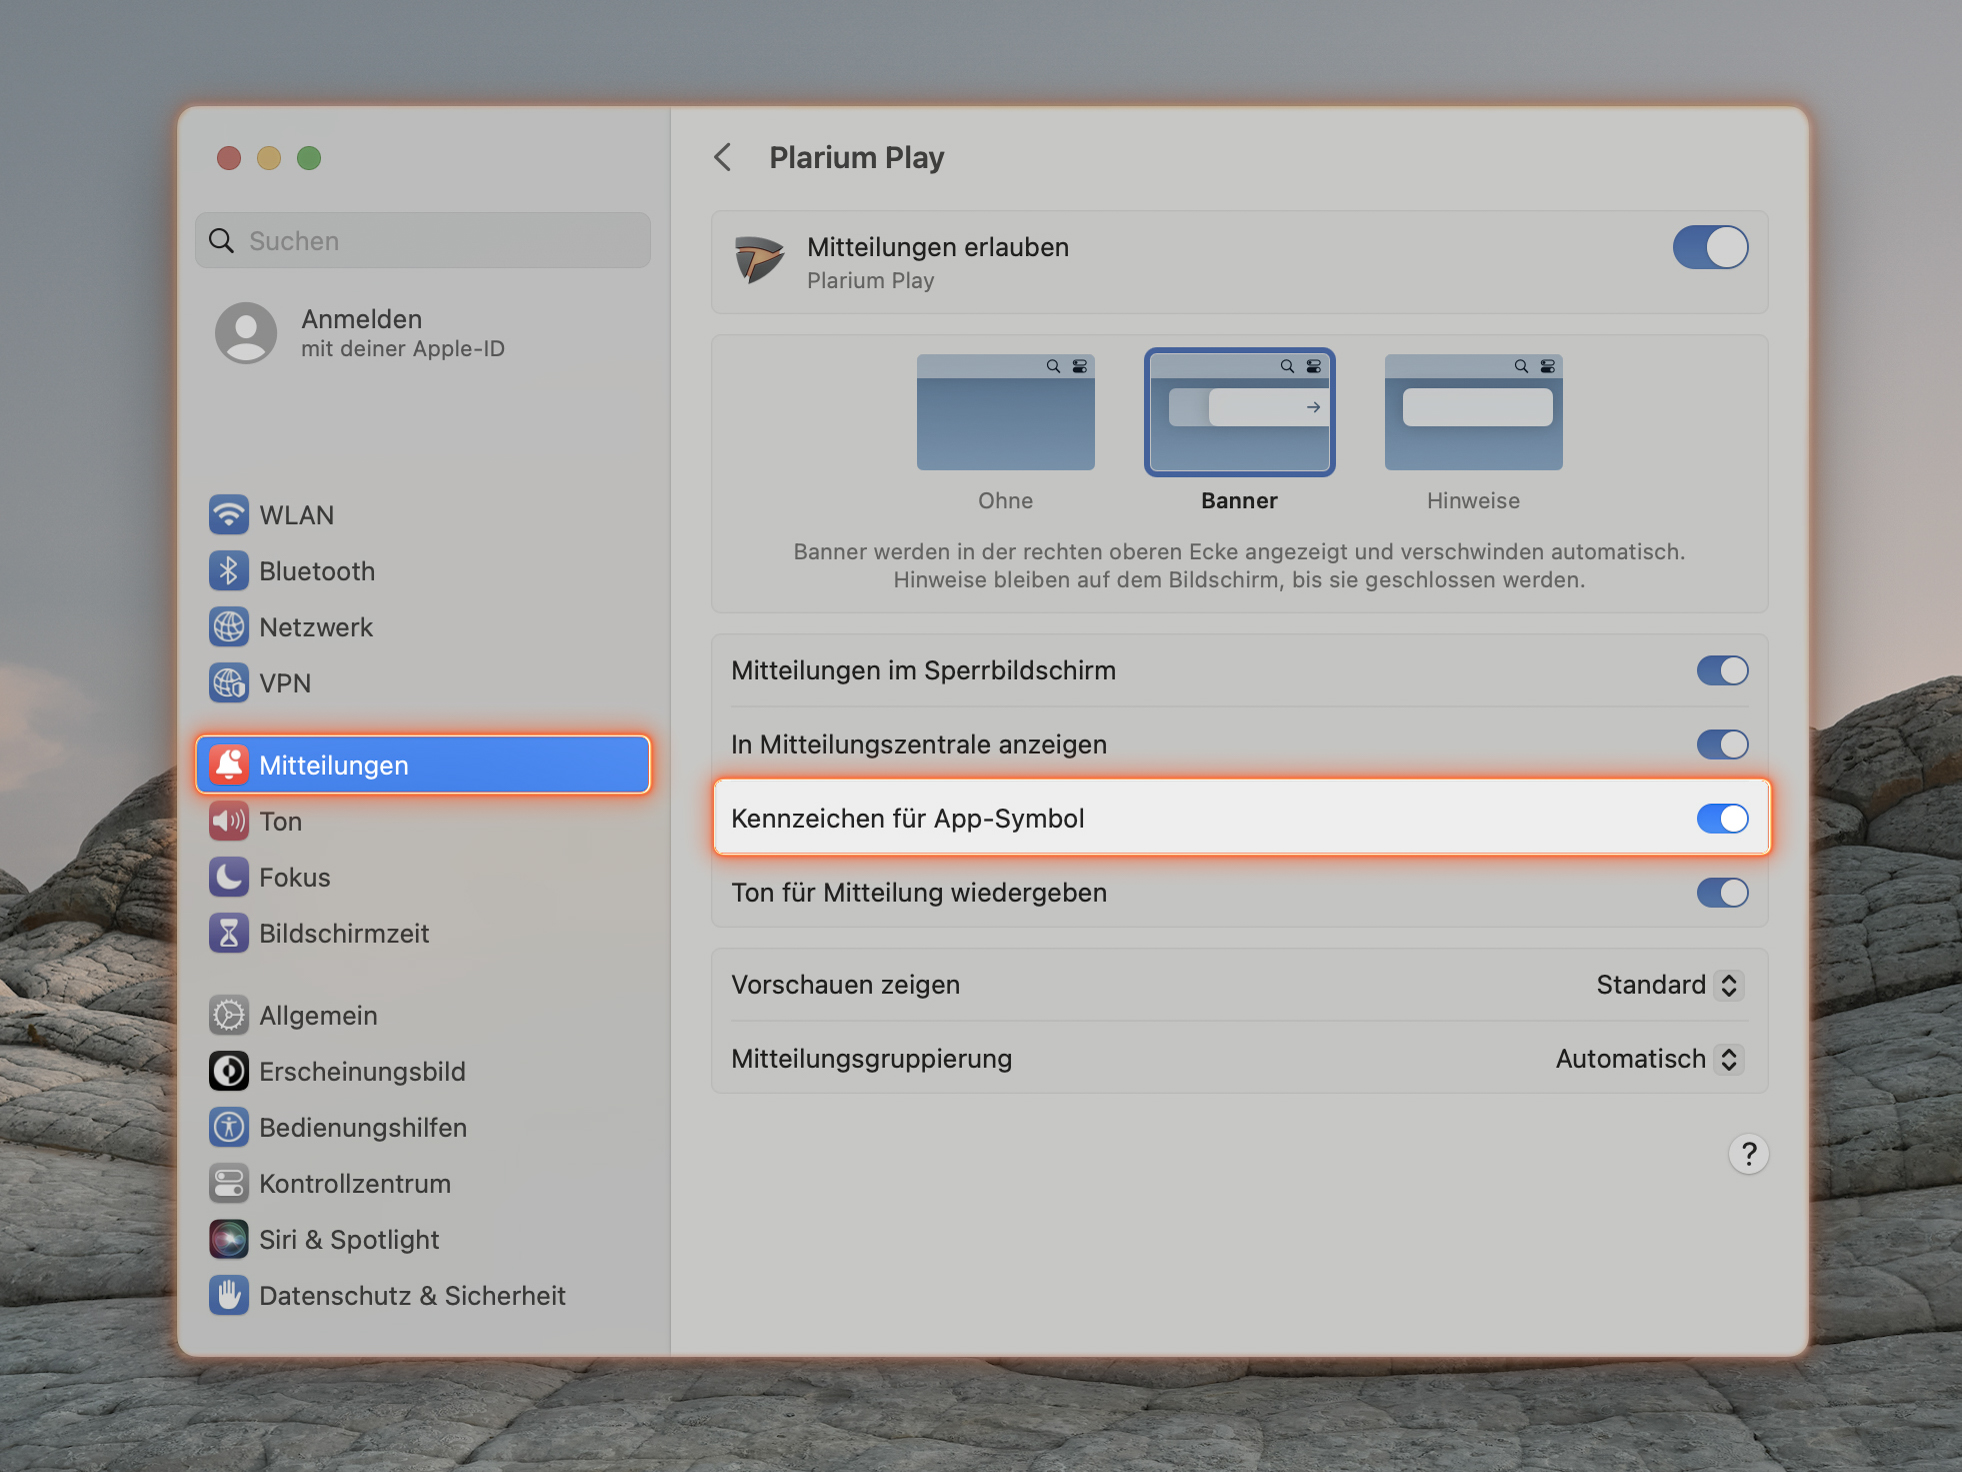The width and height of the screenshot is (1962, 1472).
Task: Click Anmelden to sign in
Action: [362, 319]
